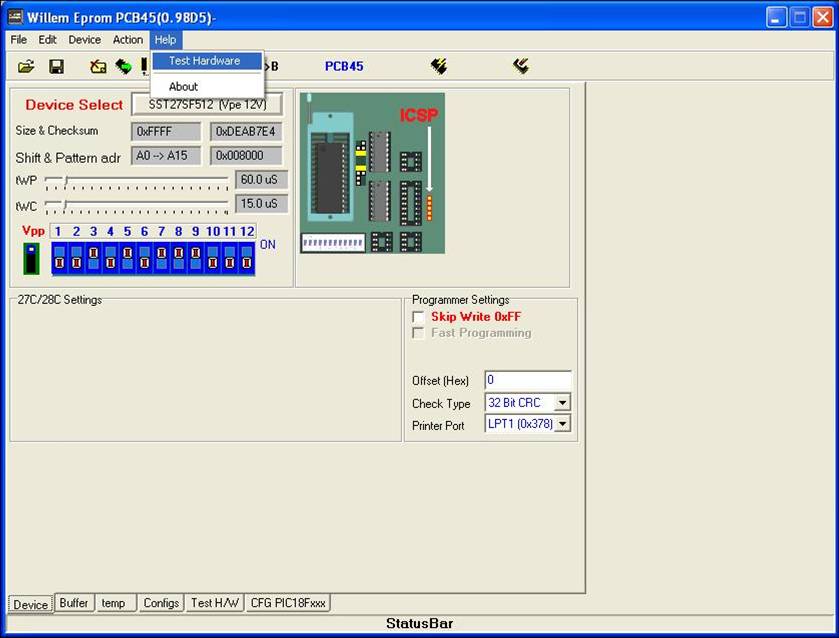
Task: Click the tWC slider thumb
Action: coord(65,206)
